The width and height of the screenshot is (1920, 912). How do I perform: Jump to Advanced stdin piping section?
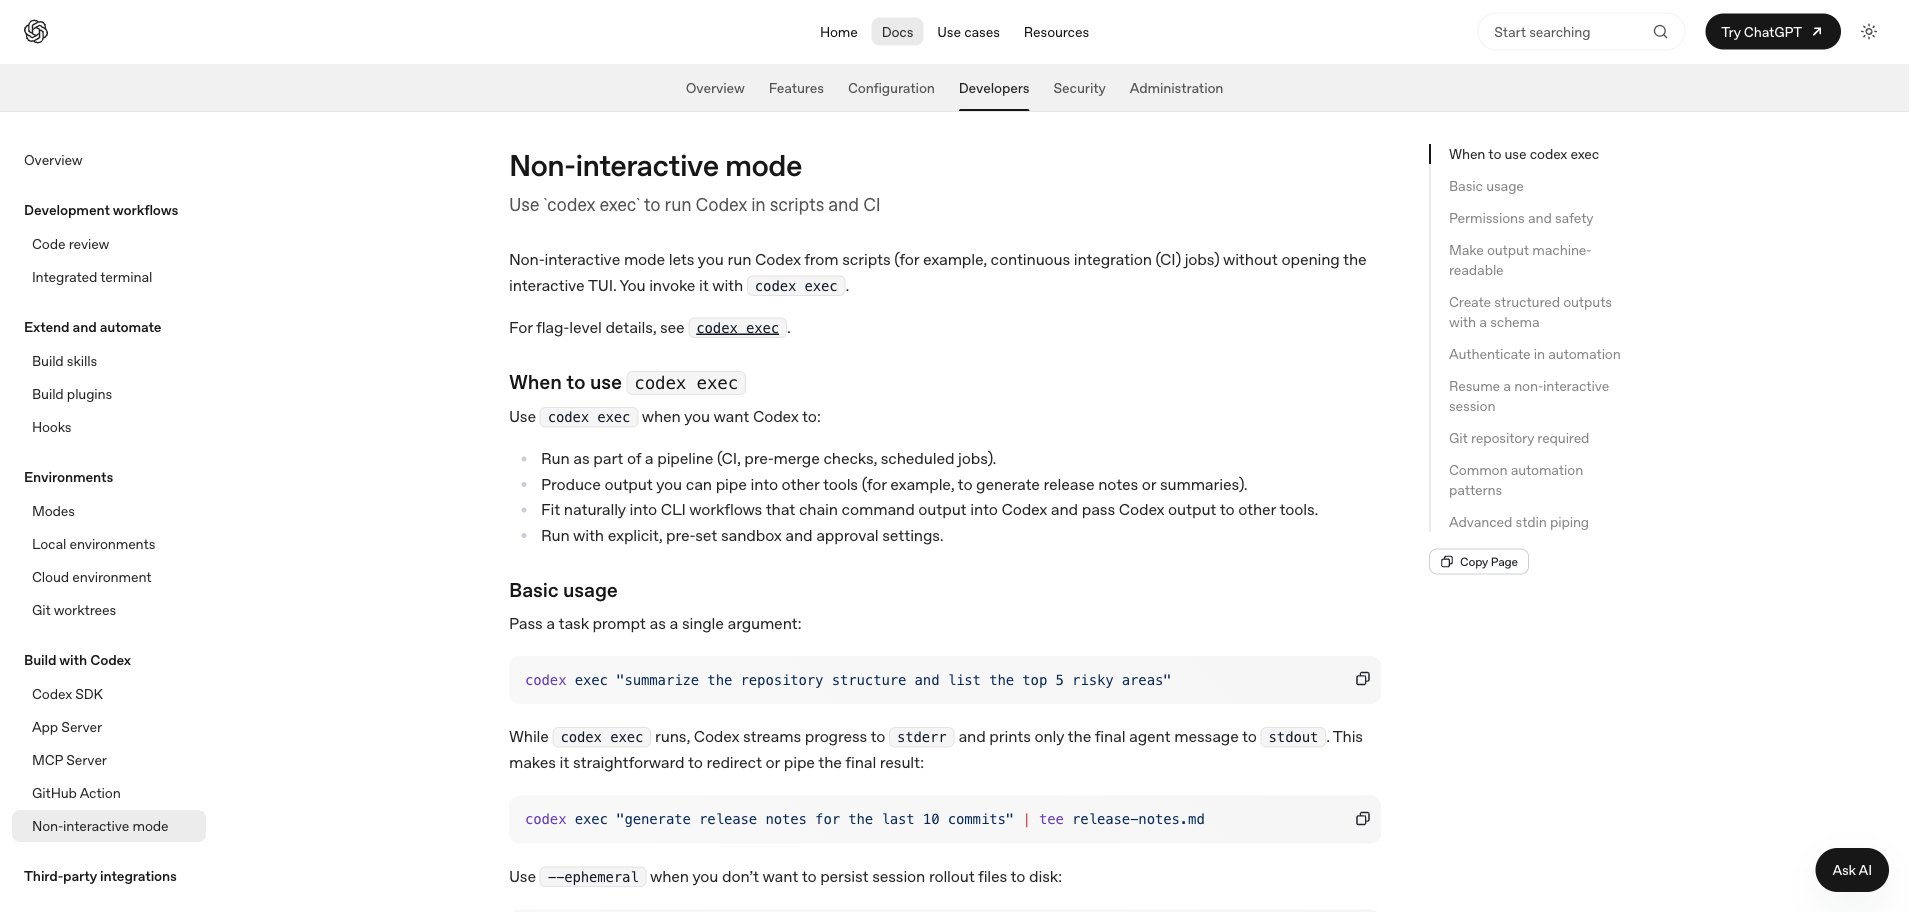pyautogui.click(x=1518, y=522)
